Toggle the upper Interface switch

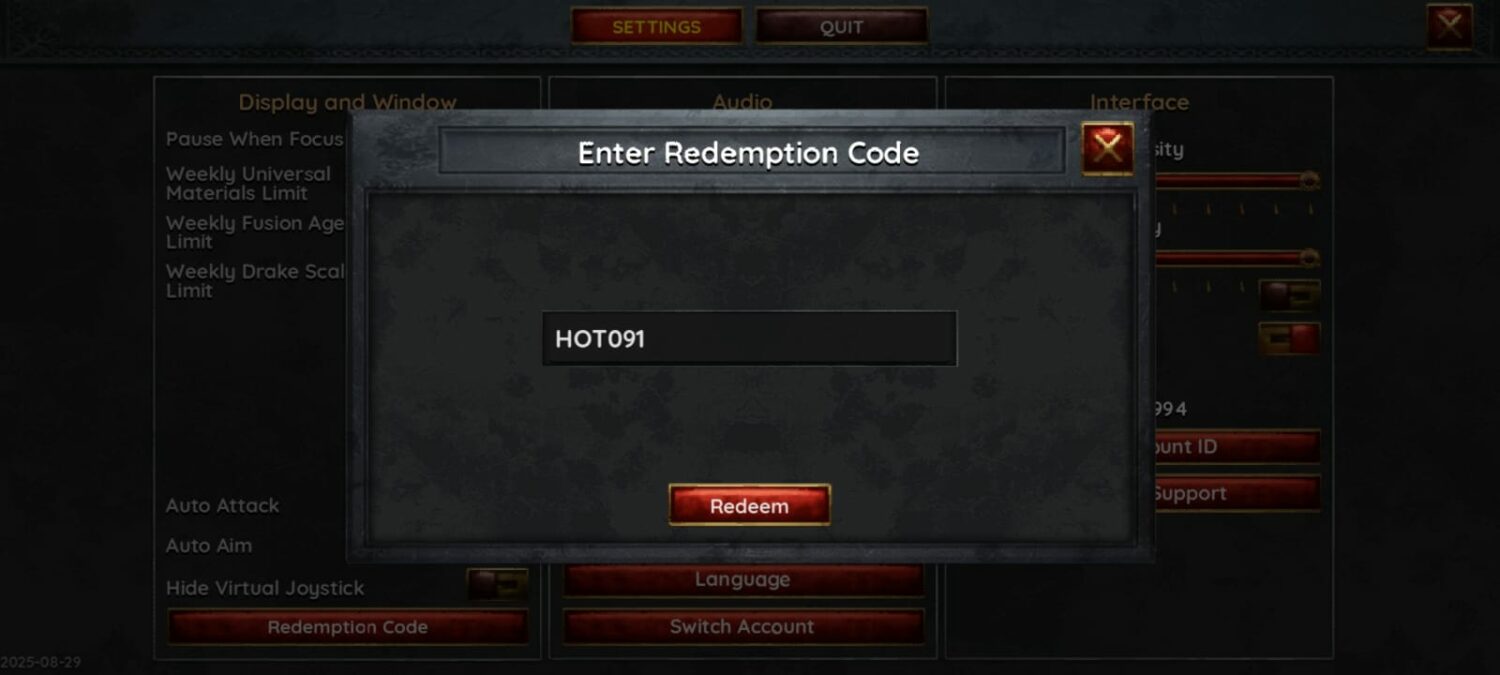click(1289, 295)
